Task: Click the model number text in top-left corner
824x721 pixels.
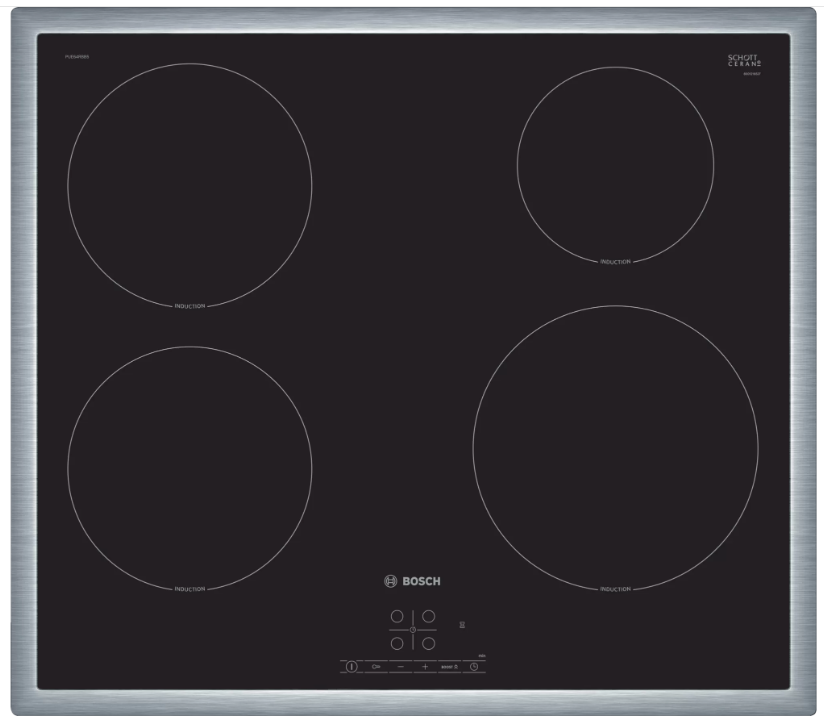Action: 79,53
